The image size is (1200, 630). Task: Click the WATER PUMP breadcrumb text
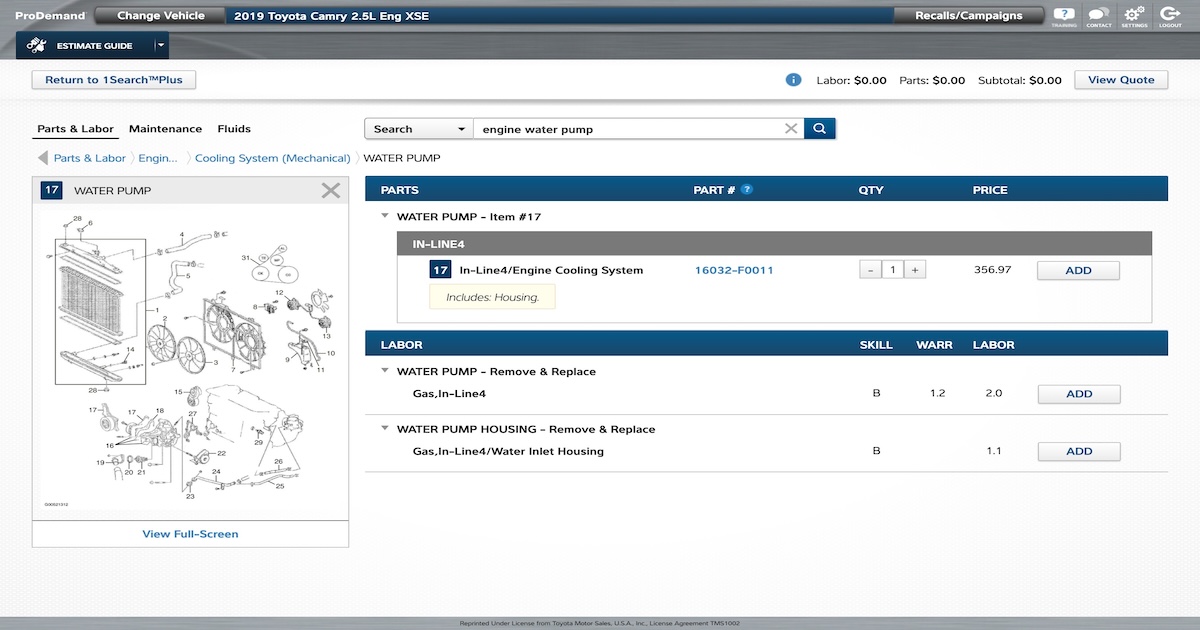tap(402, 158)
